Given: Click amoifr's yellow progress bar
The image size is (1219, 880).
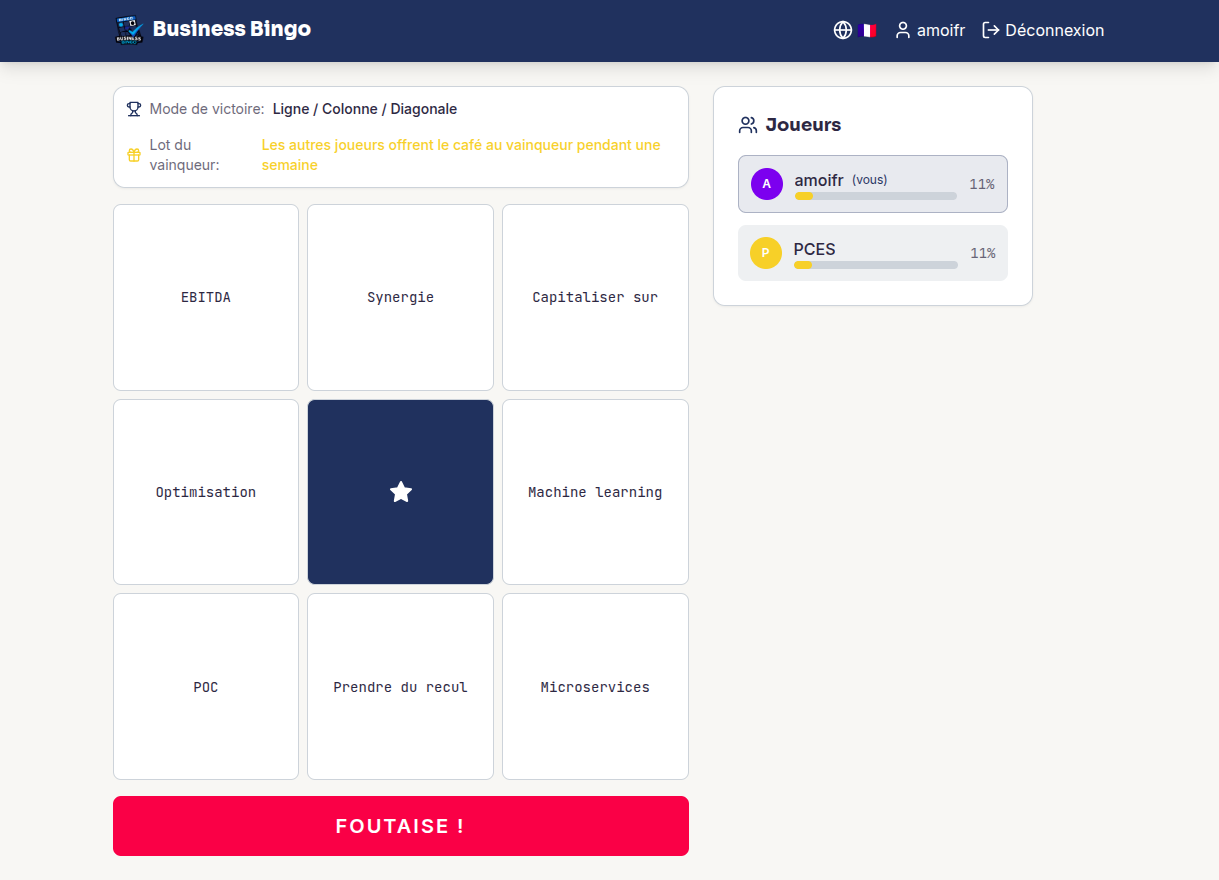Looking at the screenshot, I should pyautogui.click(x=874, y=196).
